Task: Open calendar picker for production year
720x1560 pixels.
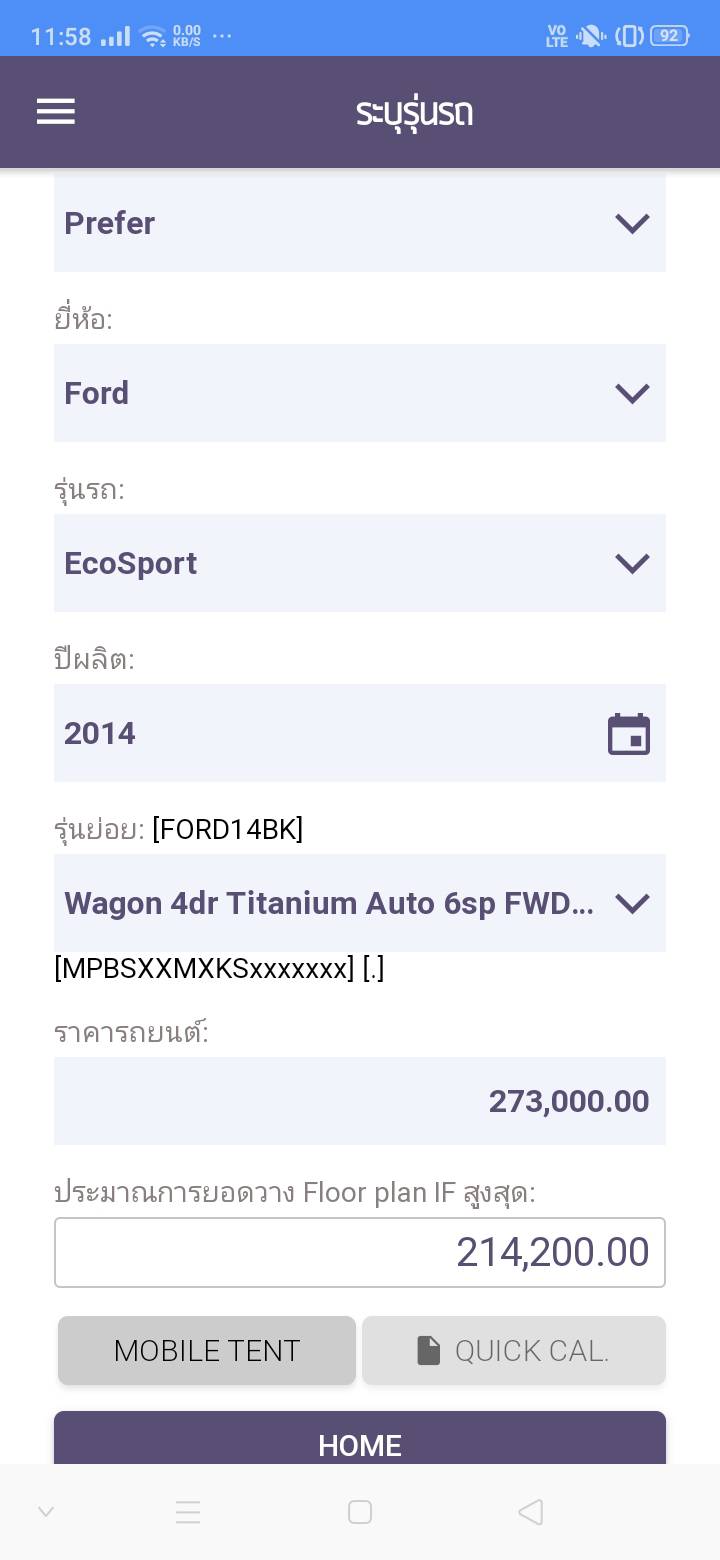Action: (629, 734)
